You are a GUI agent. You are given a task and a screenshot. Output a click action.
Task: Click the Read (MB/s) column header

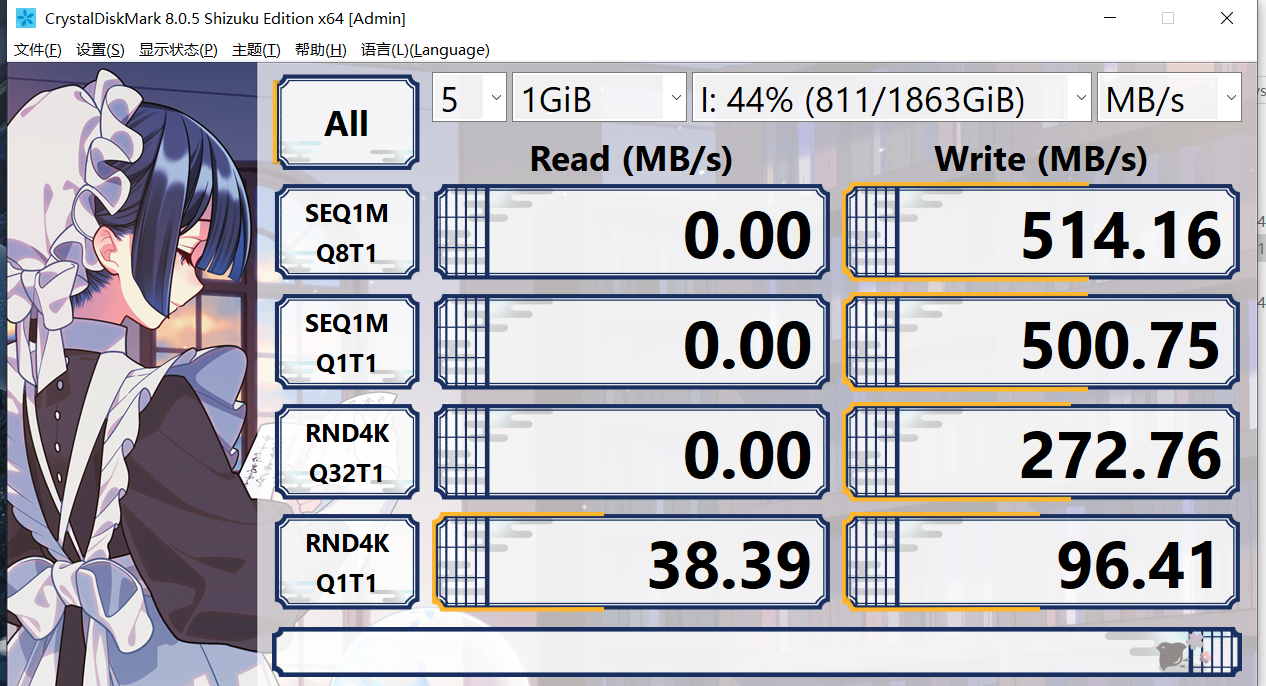point(631,158)
